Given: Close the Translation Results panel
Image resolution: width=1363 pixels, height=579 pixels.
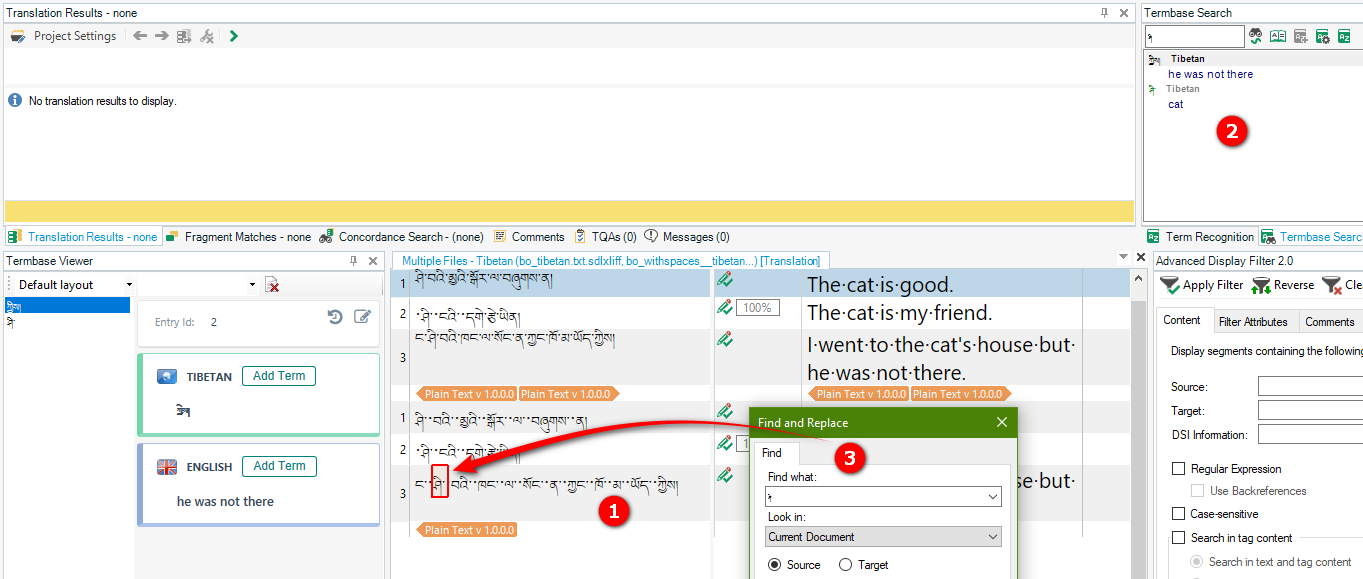Looking at the screenshot, I should point(1124,13).
